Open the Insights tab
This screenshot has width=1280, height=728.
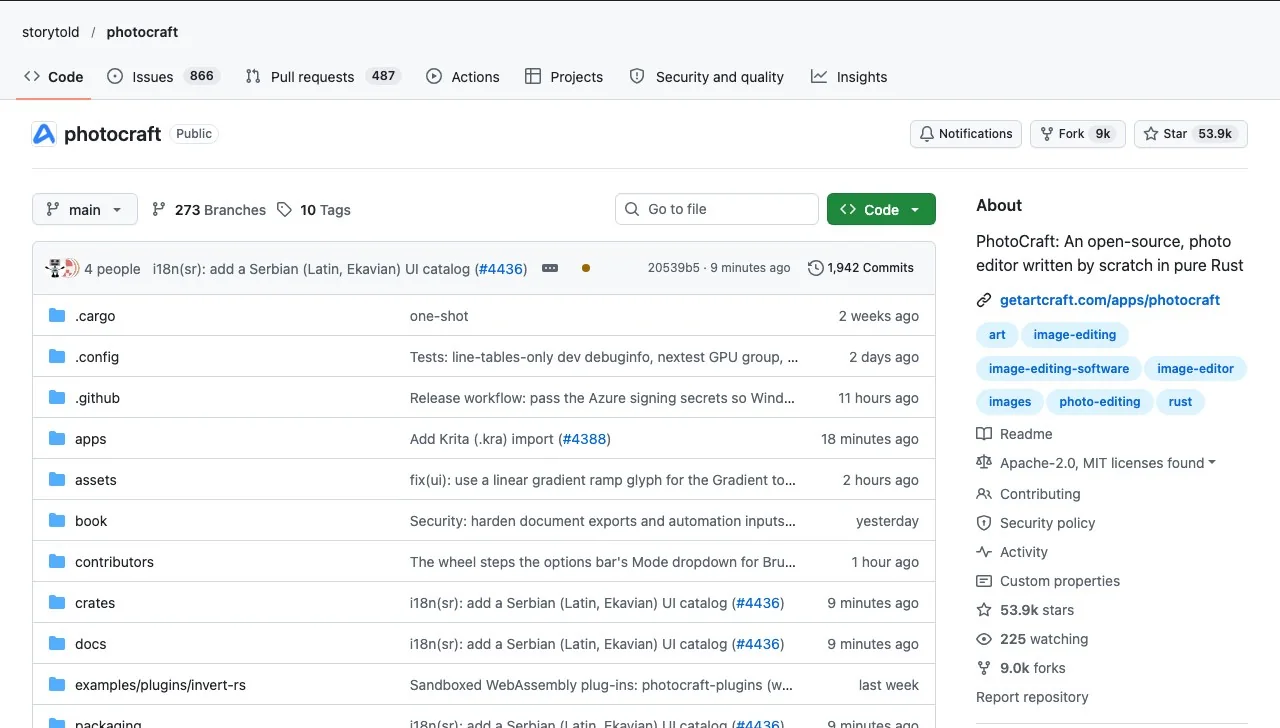849,77
